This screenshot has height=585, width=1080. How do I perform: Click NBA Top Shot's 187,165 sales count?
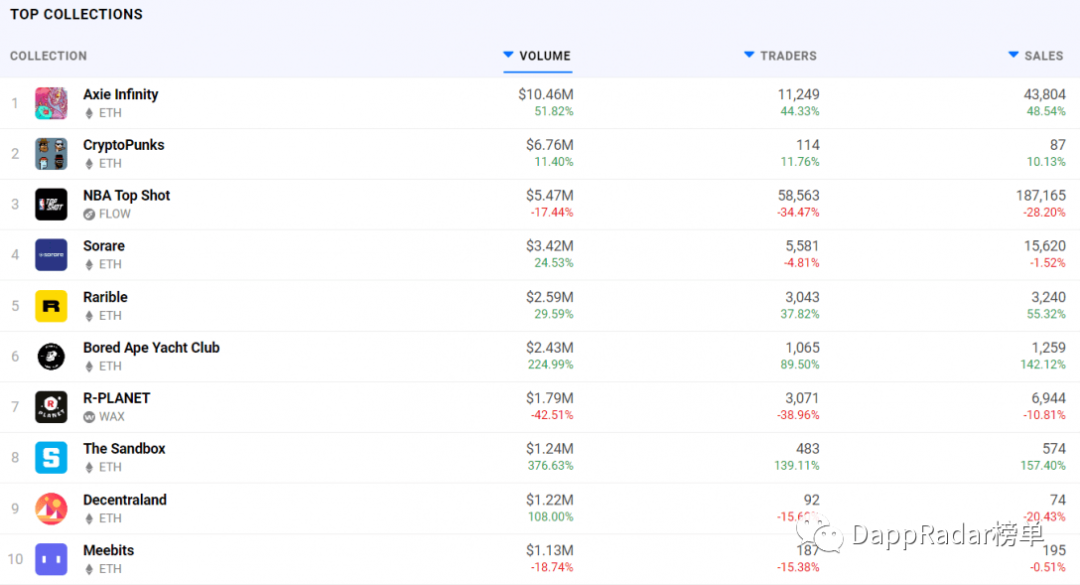pyautogui.click(x=1041, y=196)
